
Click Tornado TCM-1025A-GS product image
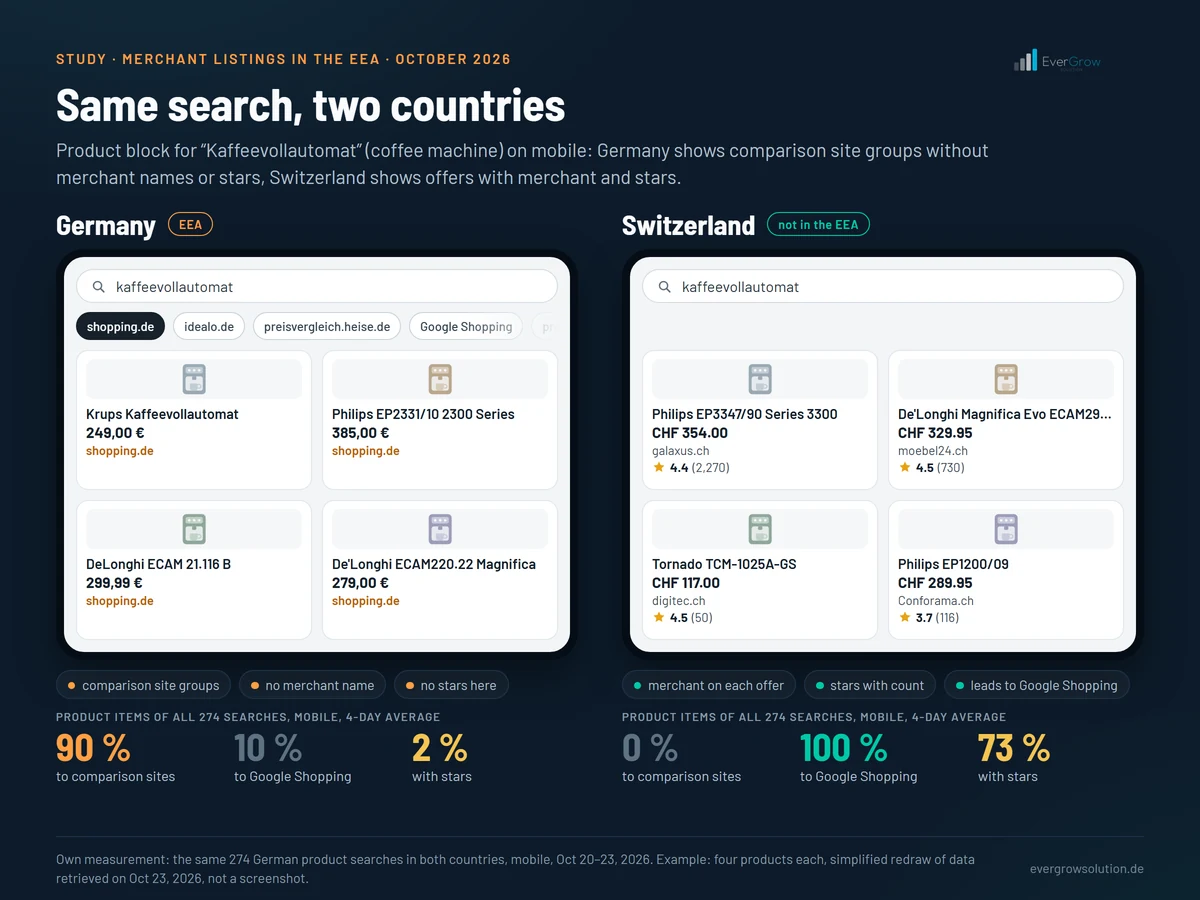coord(760,529)
